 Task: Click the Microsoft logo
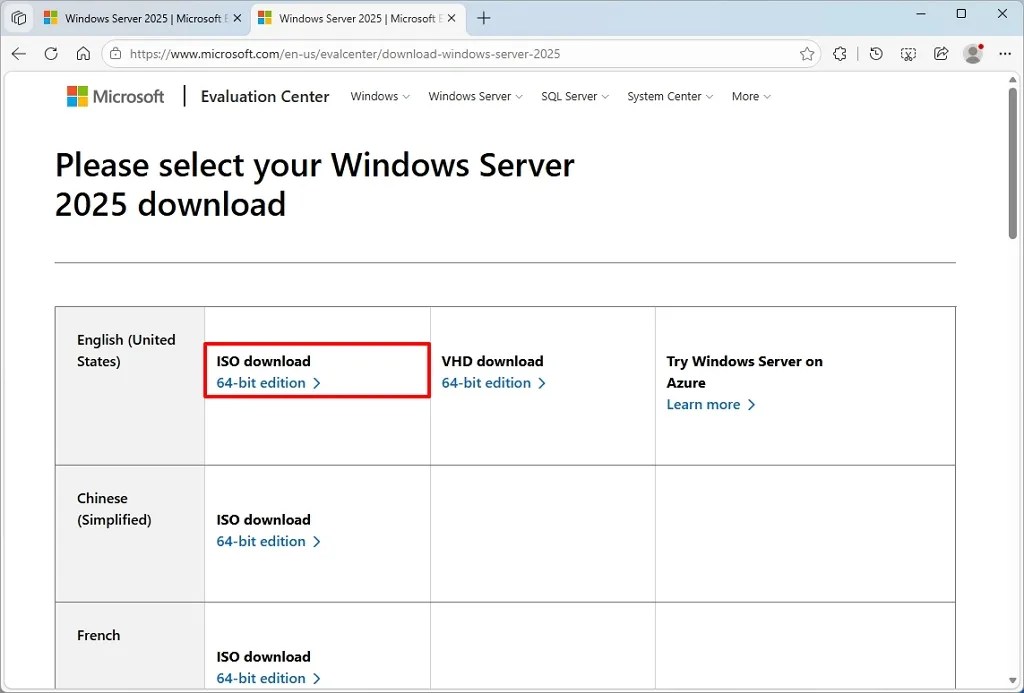click(x=116, y=97)
